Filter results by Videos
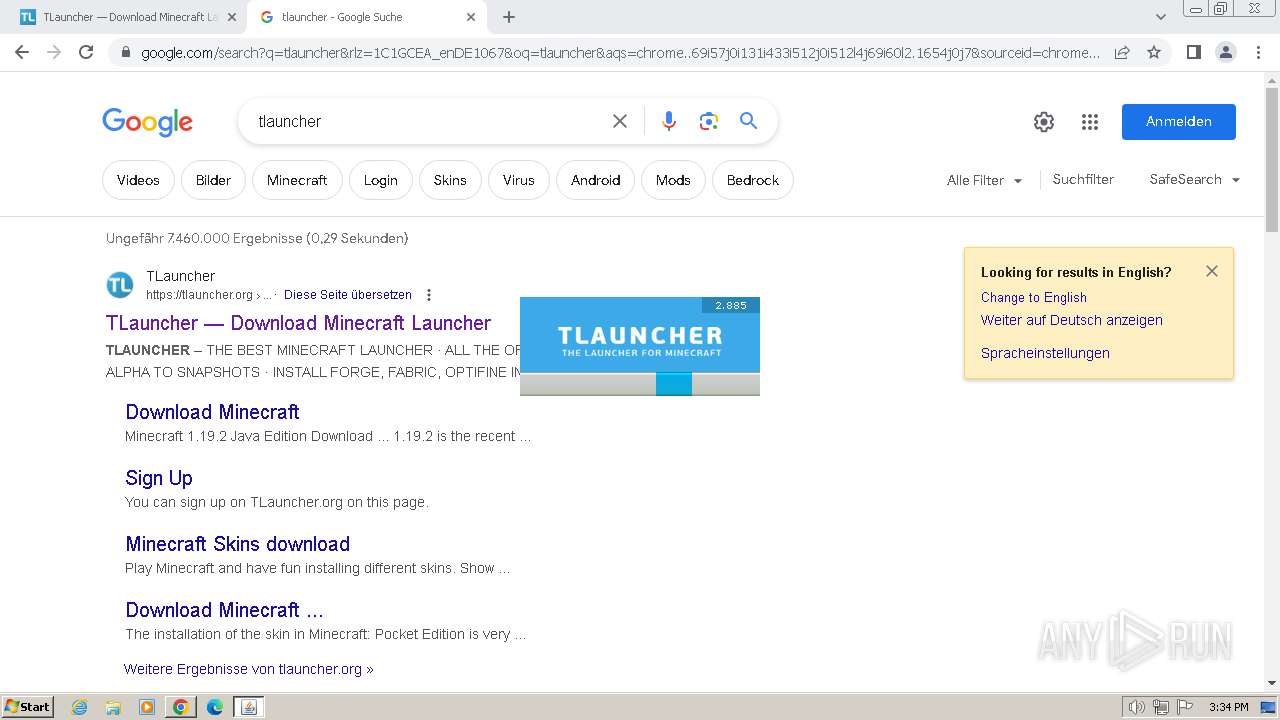Image resolution: width=1280 pixels, height=720 pixels. (x=138, y=180)
